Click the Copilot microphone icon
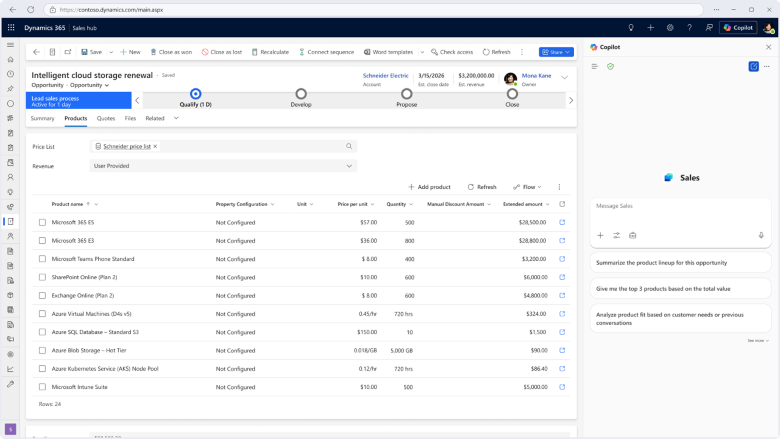 tap(761, 236)
